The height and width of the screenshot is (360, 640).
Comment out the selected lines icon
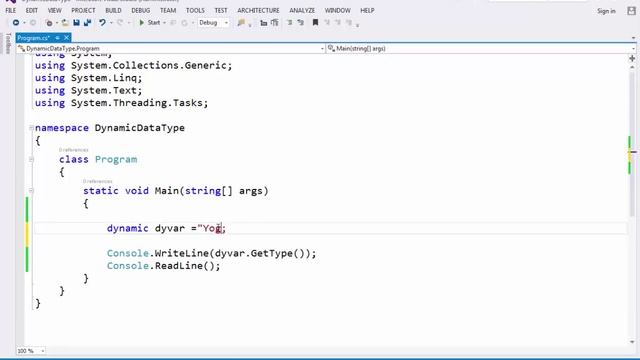[289, 23]
